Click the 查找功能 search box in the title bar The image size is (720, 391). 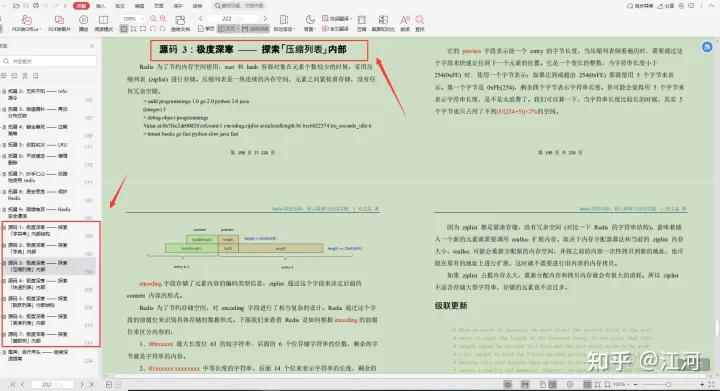click(x=240, y=6)
